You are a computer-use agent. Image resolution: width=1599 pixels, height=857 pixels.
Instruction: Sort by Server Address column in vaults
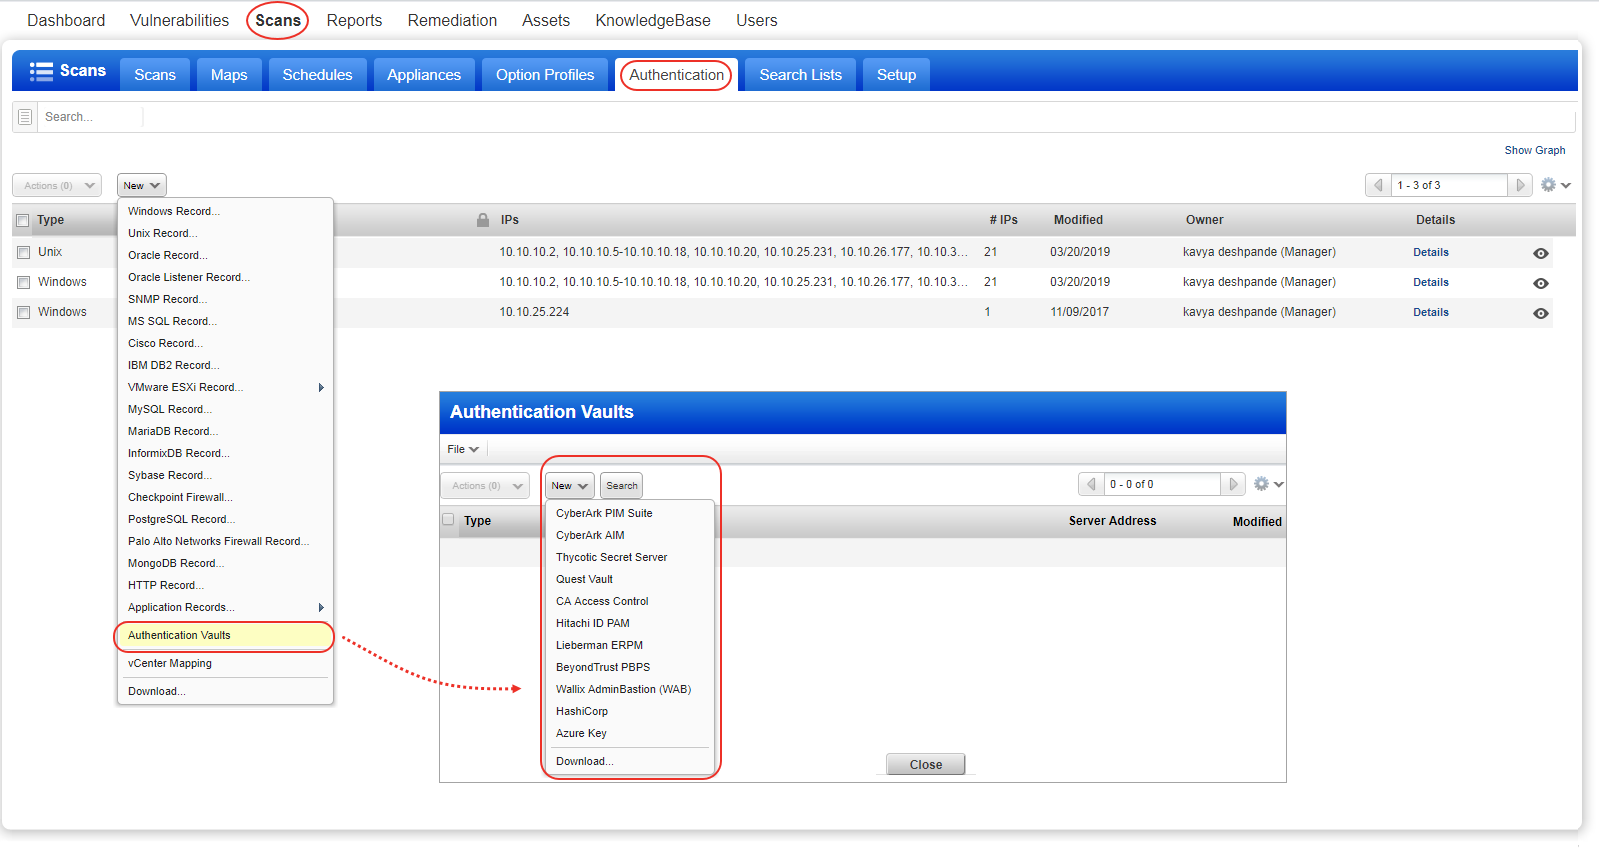click(1112, 521)
